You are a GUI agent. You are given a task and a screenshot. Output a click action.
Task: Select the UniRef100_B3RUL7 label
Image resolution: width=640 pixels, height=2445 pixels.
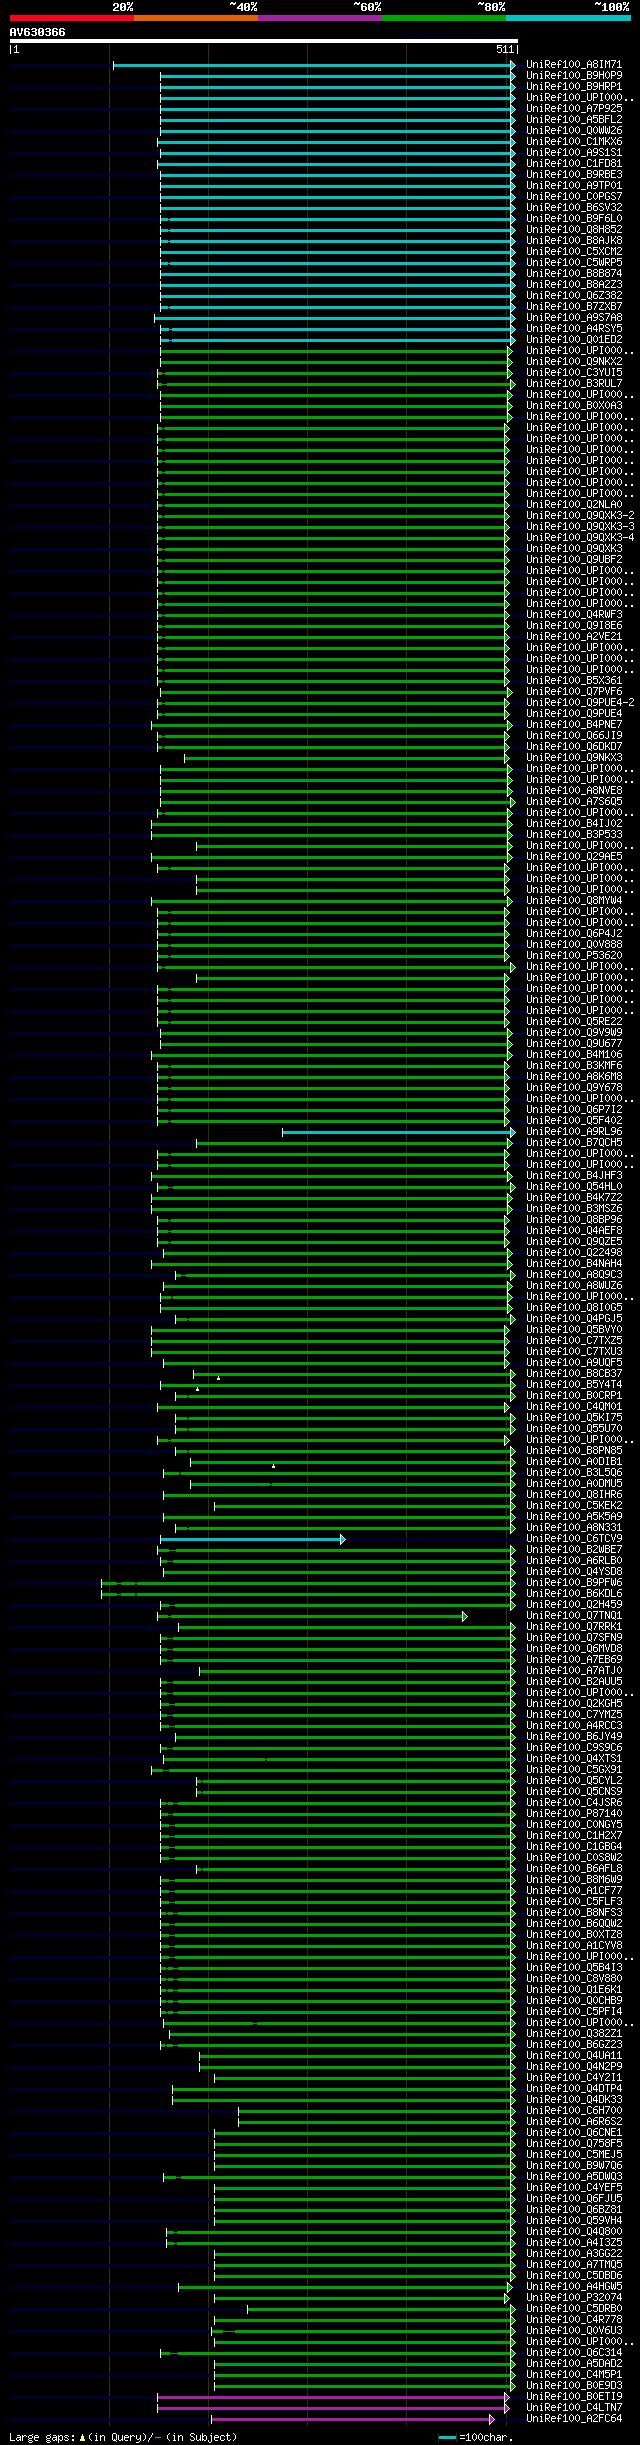coord(574,384)
